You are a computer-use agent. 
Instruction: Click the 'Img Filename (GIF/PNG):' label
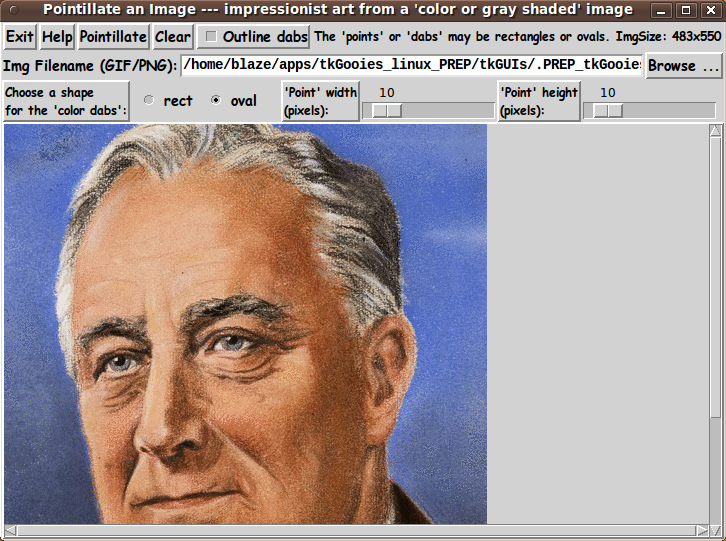pos(90,66)
